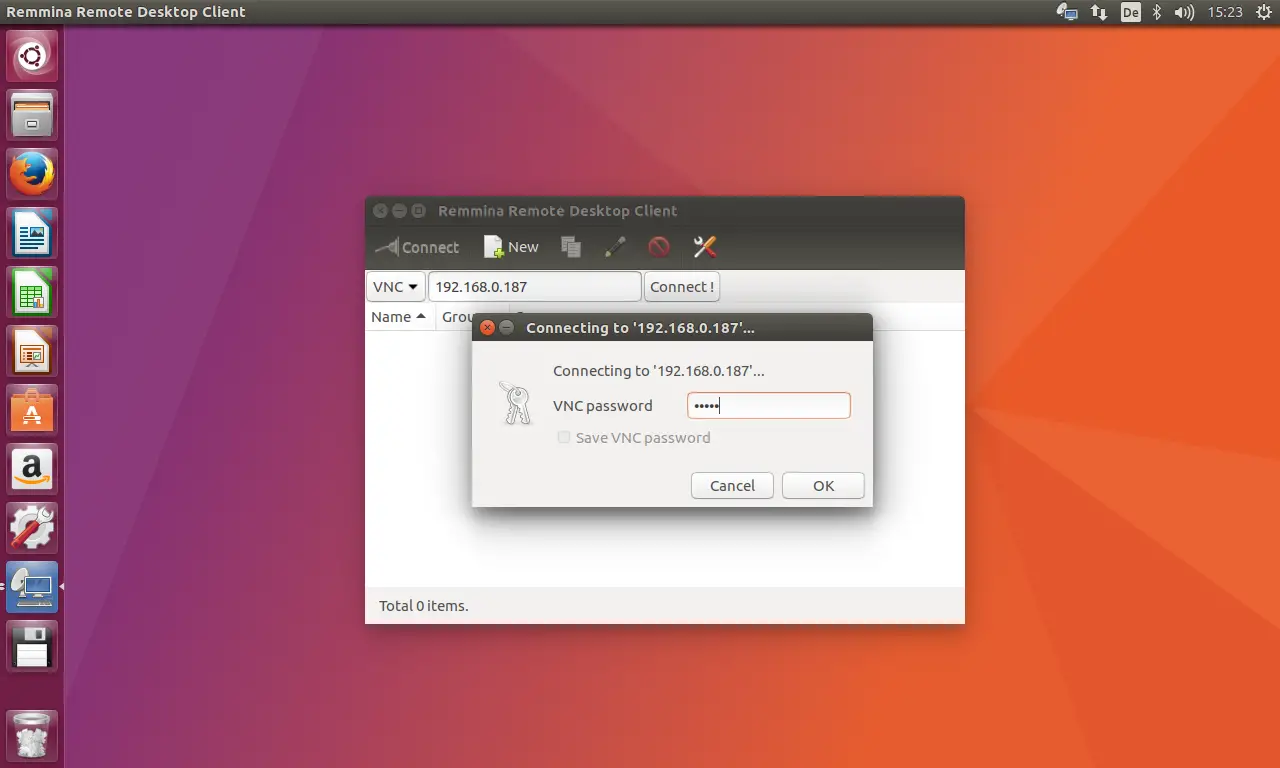Image resolution: width=1280 pixels, height=768 pixels.
Task: Click the Connect toolbar button in Remmina
Action: [x=417, y=247]
